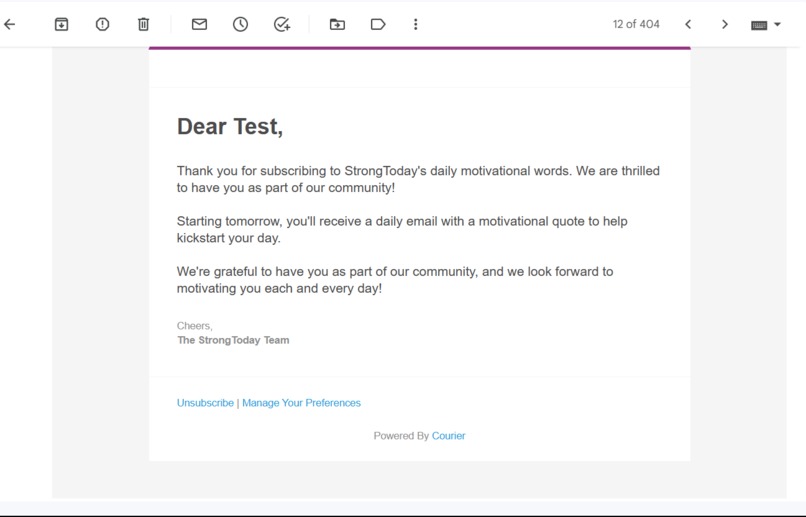Go to the newer email arrow

[688, 24]
